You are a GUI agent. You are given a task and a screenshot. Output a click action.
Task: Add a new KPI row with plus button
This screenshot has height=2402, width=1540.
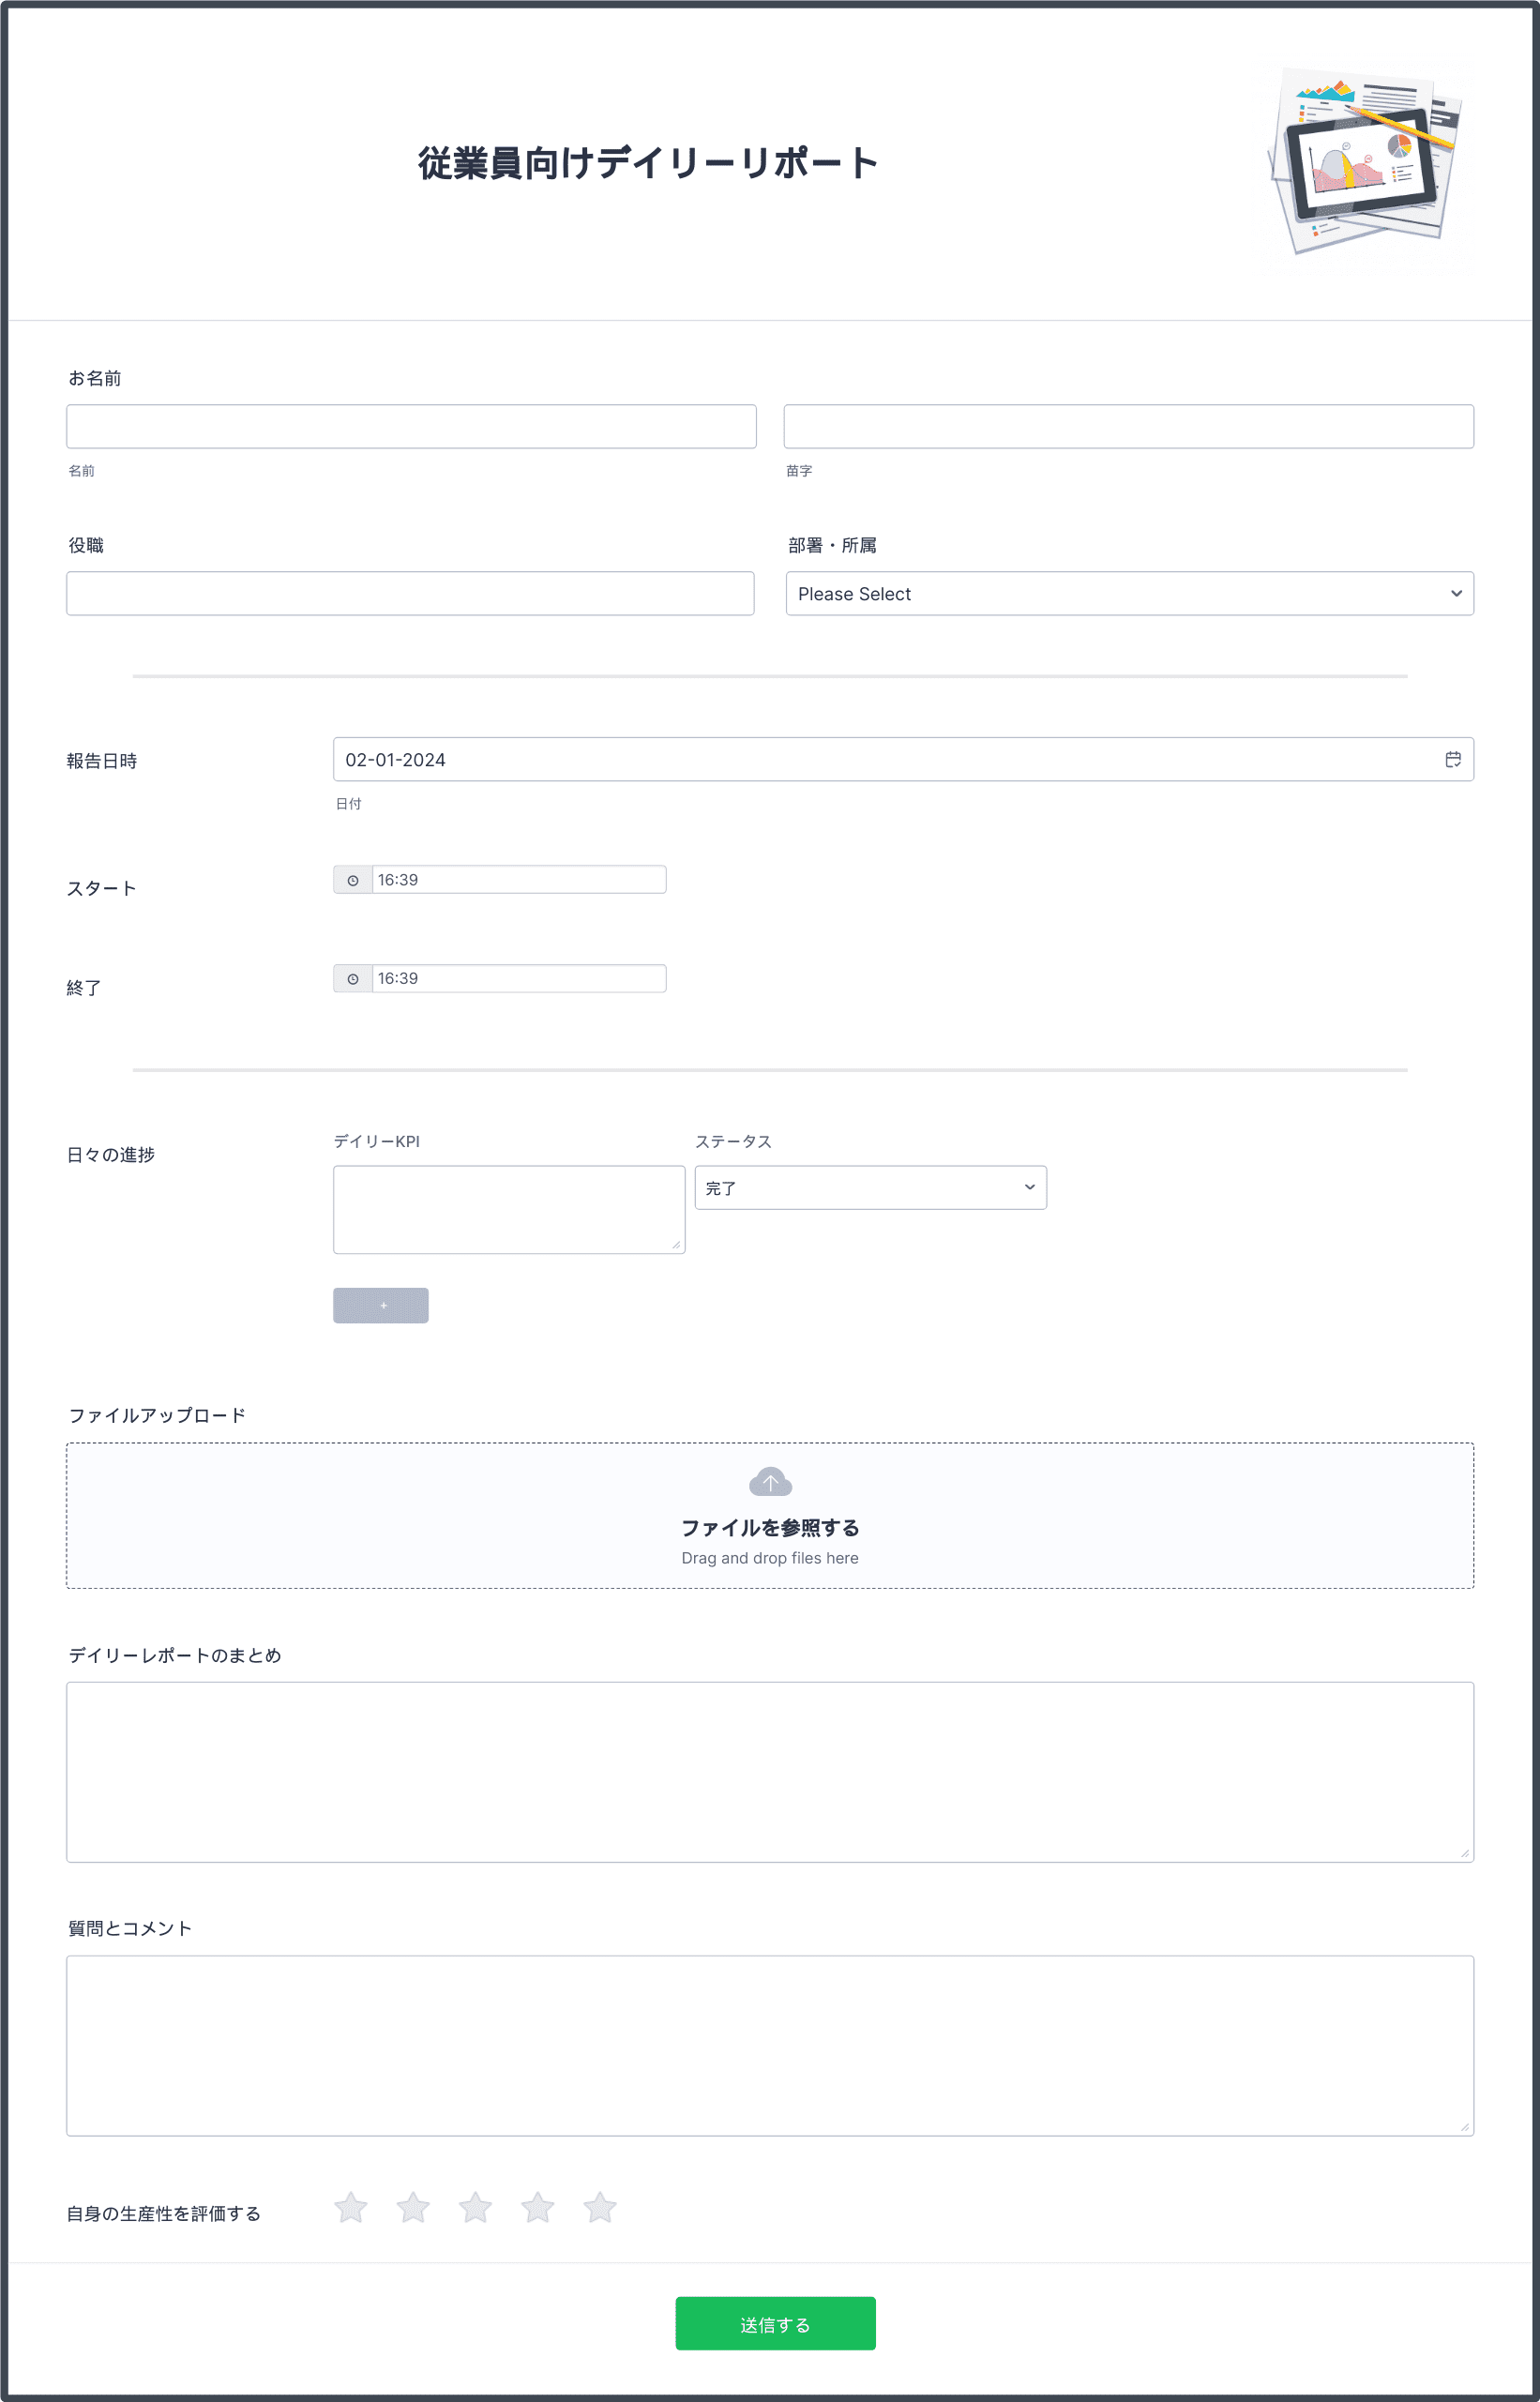381,1306
